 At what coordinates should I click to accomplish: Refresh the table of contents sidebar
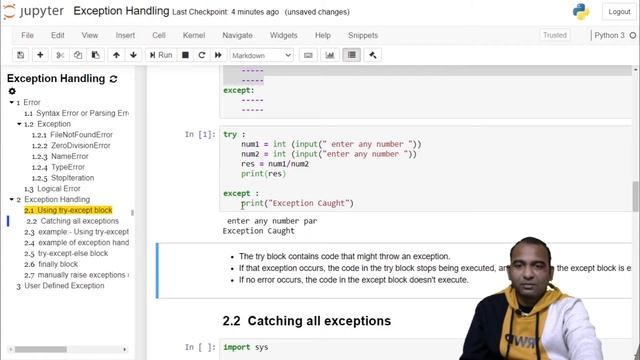pyautogui.click(x=113, y=79)
